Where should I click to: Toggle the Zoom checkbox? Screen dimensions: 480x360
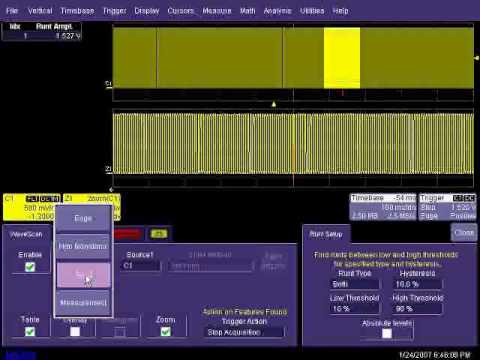coord(166,331)
